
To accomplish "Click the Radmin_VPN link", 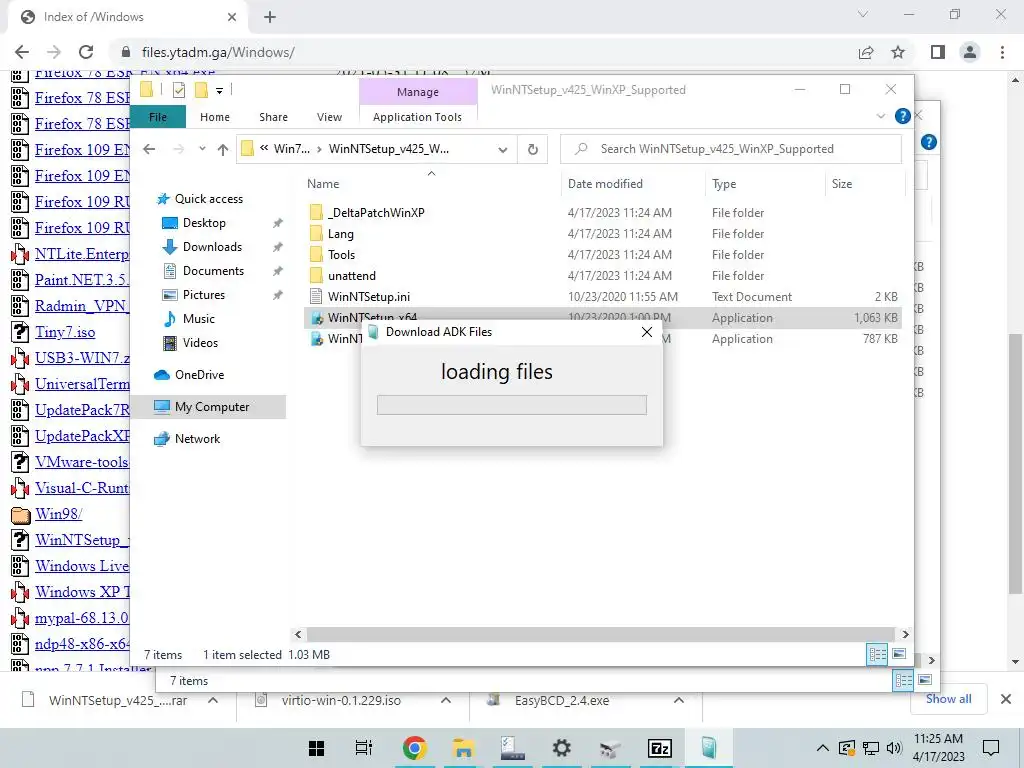I will pos(82,306).
